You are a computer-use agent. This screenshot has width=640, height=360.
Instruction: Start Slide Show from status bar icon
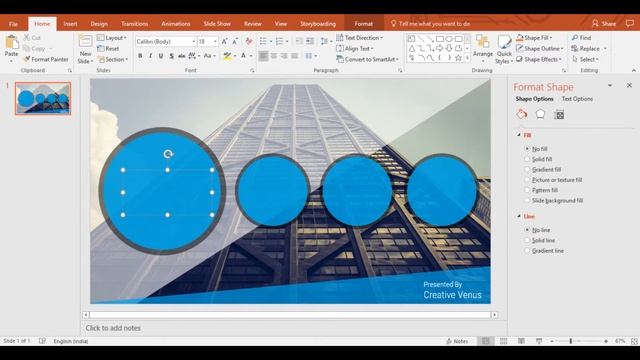coord(539,341)
